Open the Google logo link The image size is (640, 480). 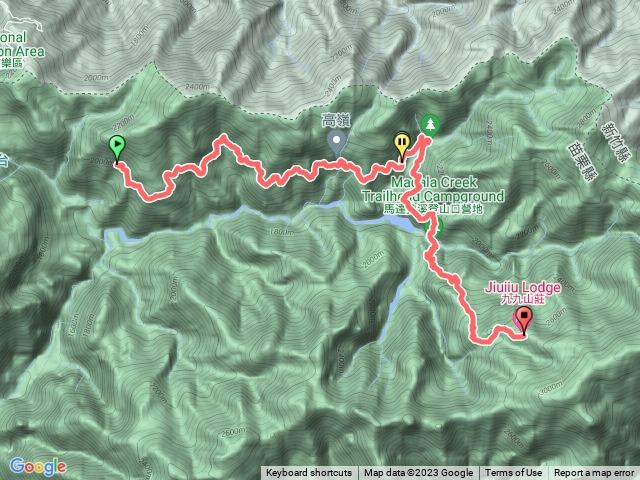(x=38, y=466)
